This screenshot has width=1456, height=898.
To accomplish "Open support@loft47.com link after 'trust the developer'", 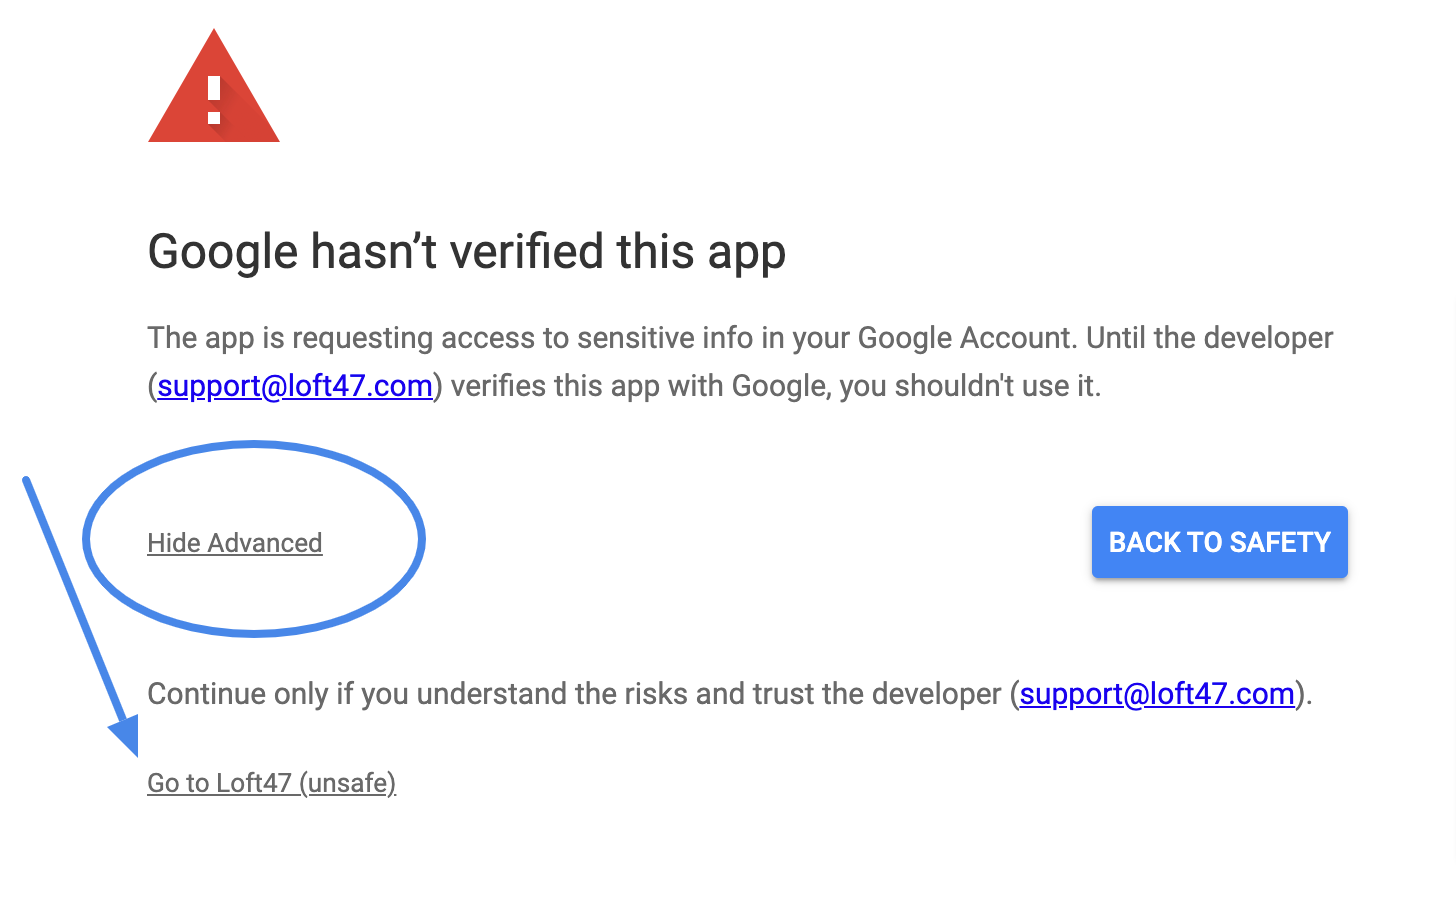I will [1157, 694].
